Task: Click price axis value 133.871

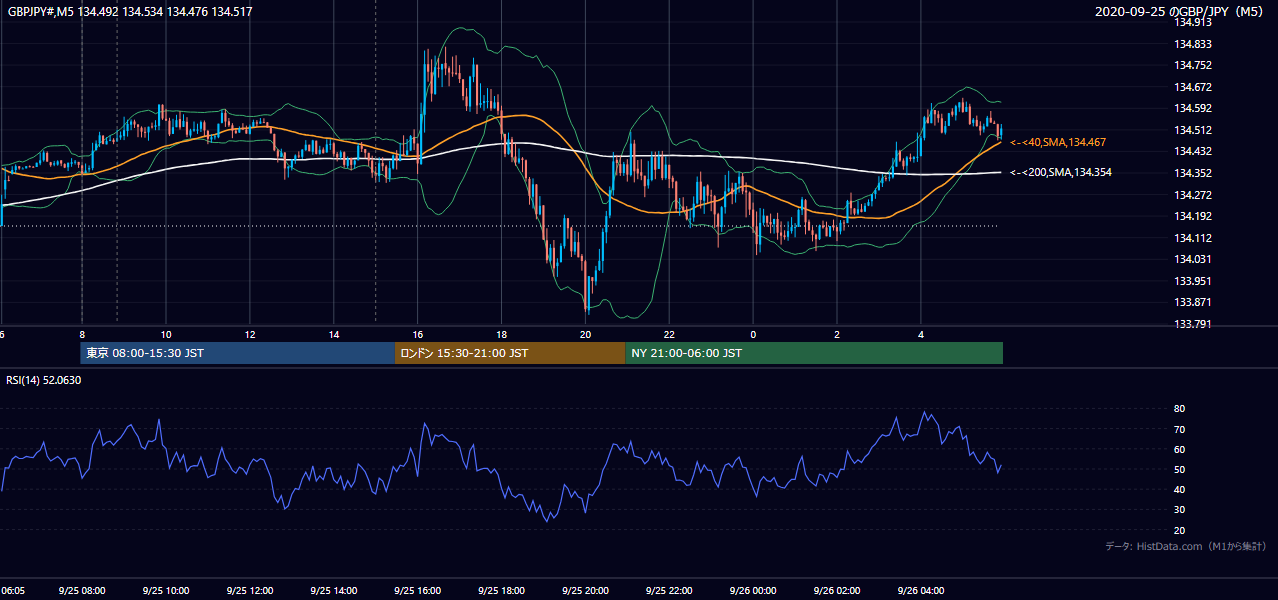Action: (1193, 302)
